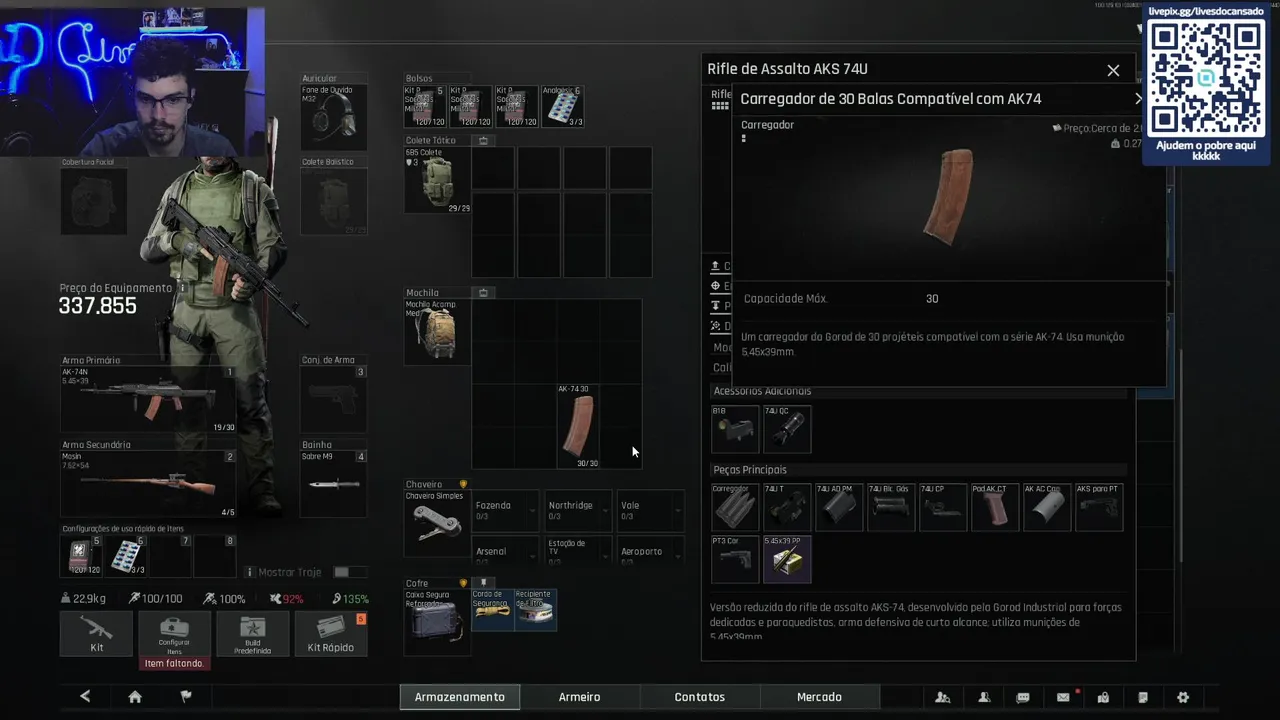Open the home screen icon
The image size is (1280, 720).
(x=135, y=697)
